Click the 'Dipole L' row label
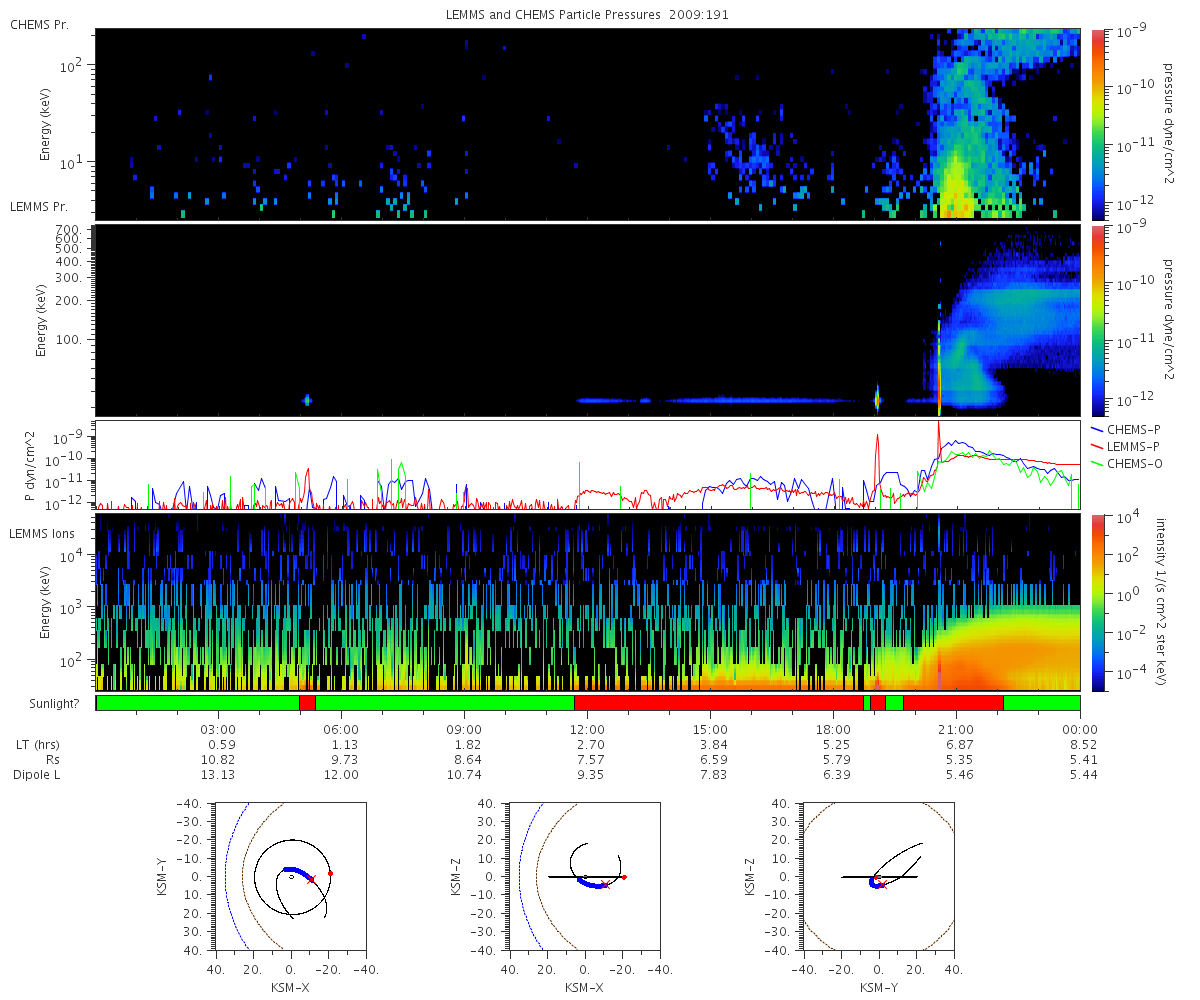This screenshot has width=1200, height=1000. pyautogui.click(x=39, y=774)
